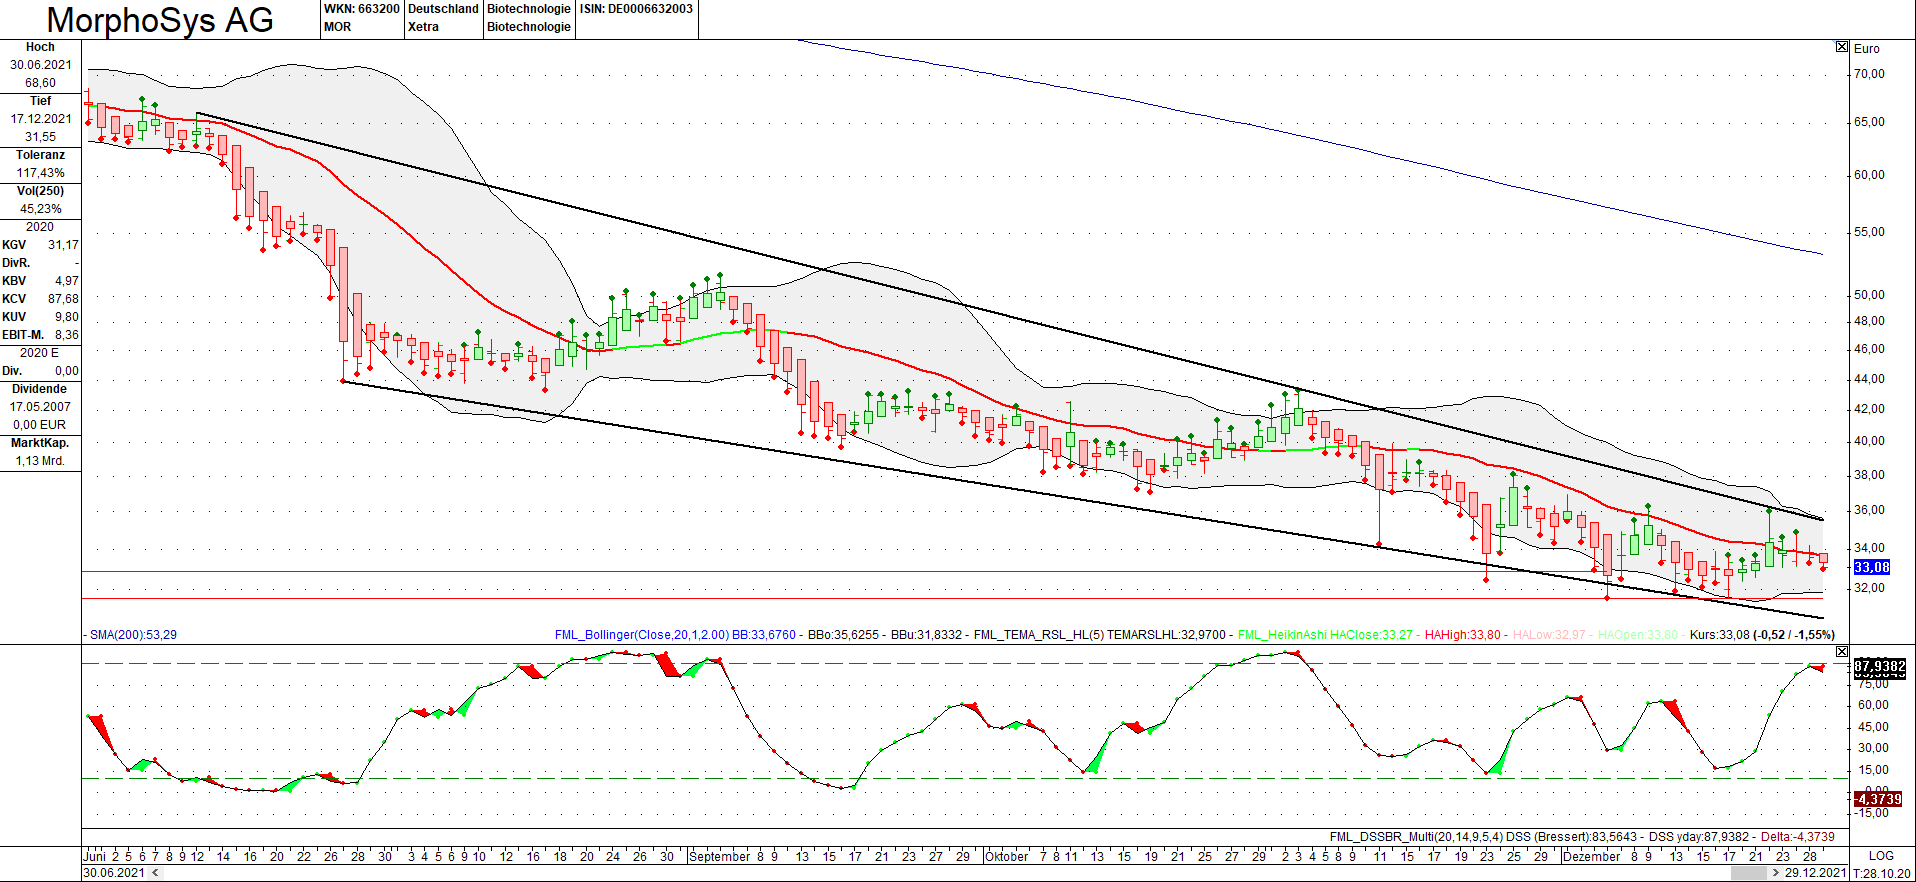Click the Hoch label in sidebar

40,47
